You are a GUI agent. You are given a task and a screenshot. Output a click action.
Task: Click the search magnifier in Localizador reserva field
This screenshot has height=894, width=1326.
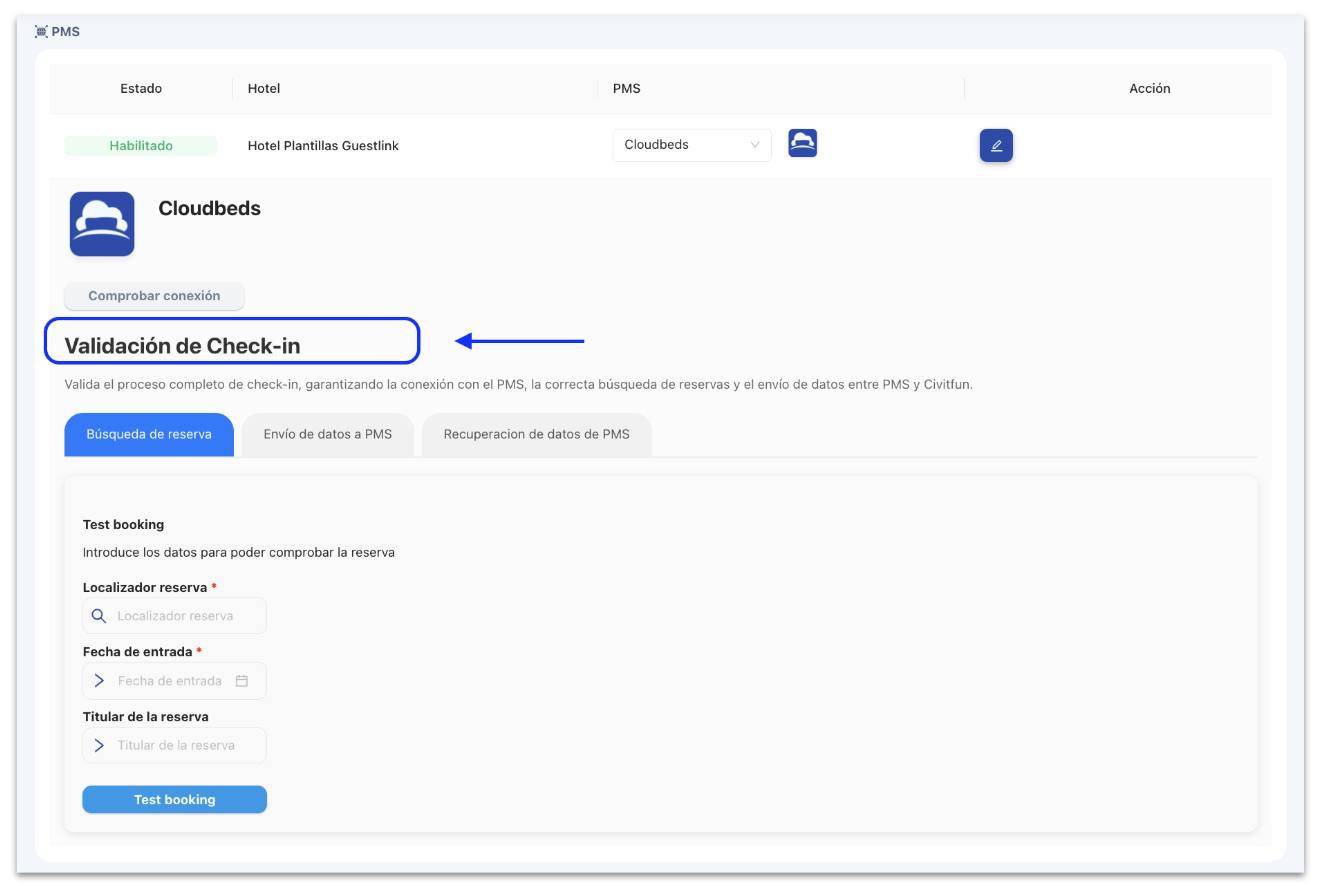(99, 615)
